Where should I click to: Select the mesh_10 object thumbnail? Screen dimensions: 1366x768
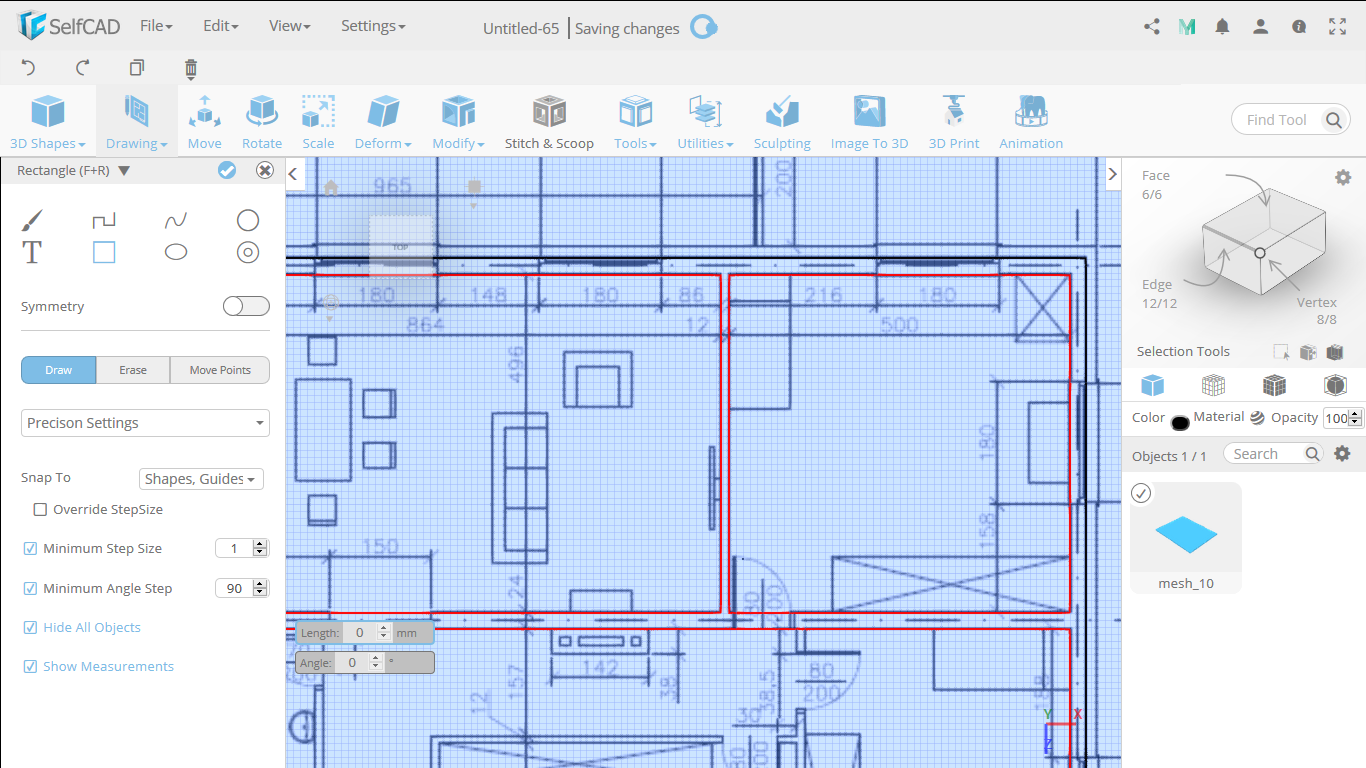point(1186,537)
